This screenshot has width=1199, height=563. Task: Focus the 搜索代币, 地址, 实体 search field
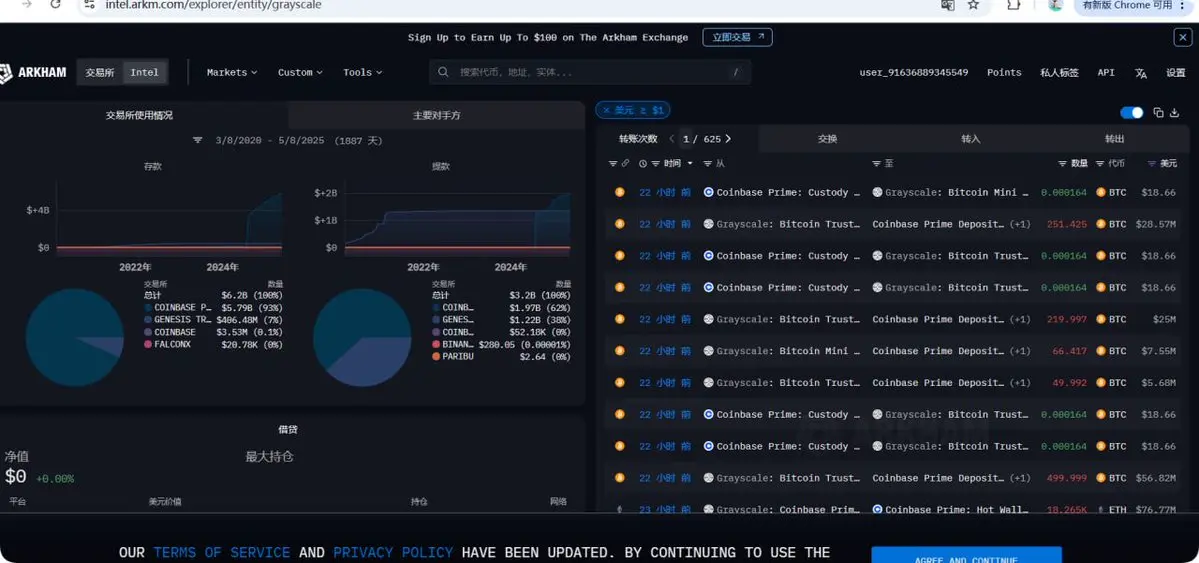click(590, 73)
